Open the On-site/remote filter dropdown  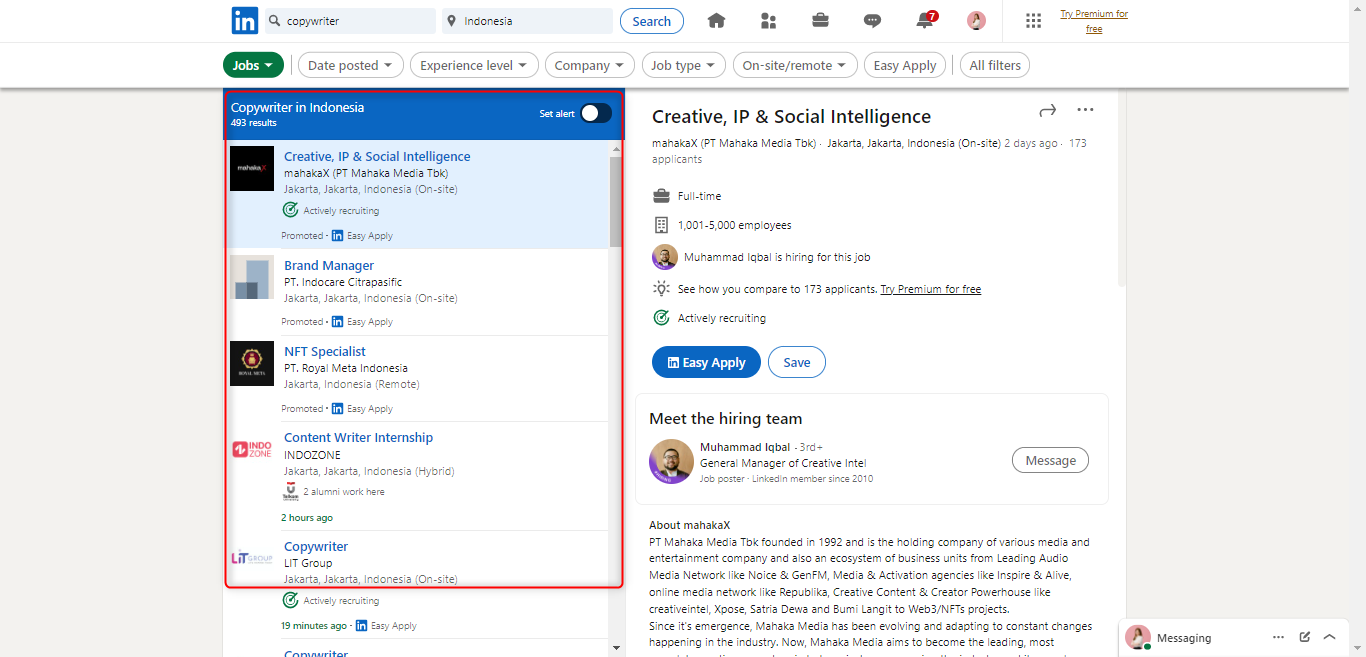pyautogui.click(x=795, y=65)
